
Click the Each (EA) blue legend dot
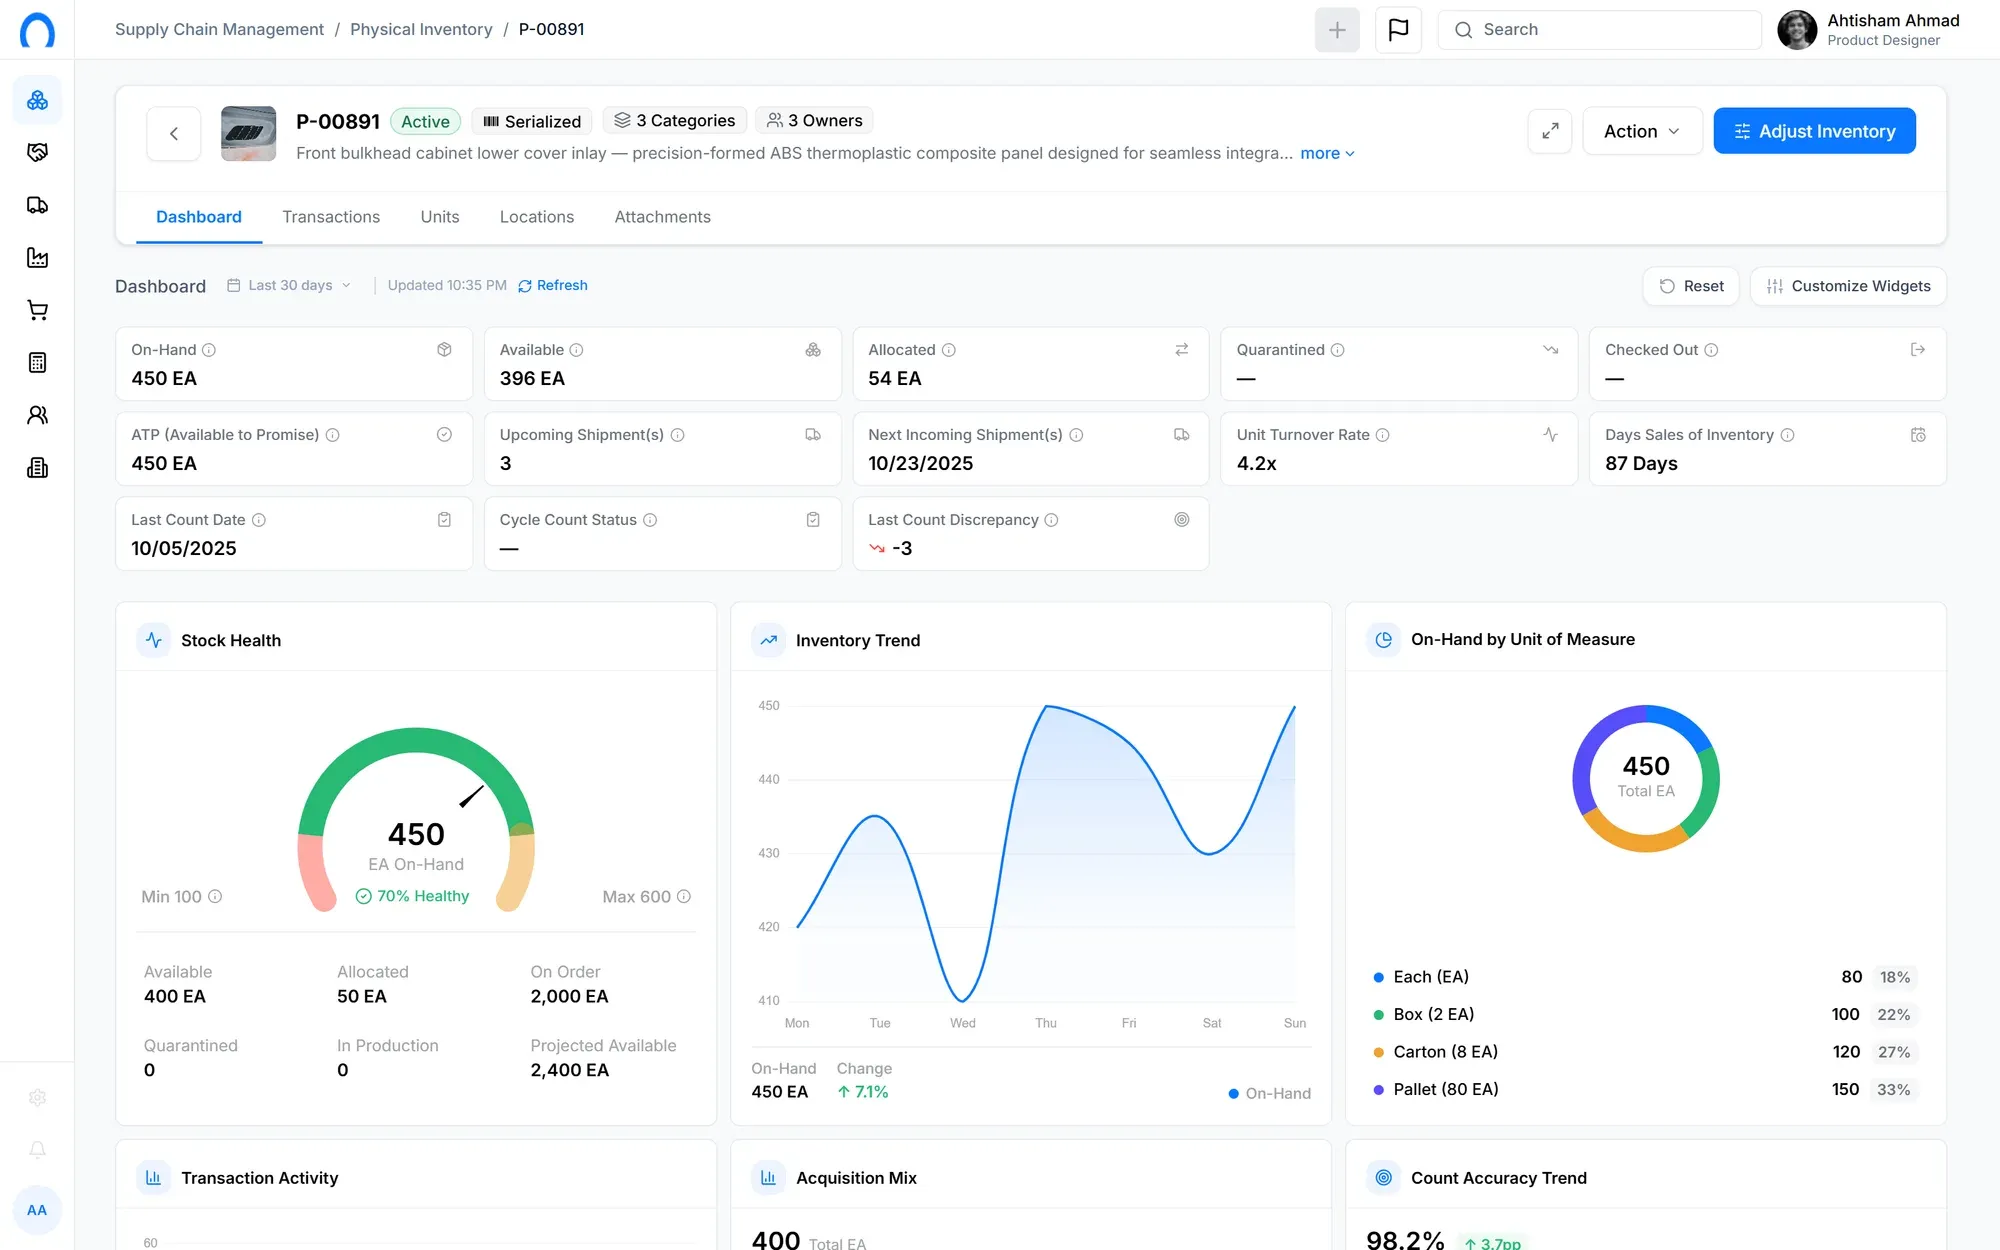(1379, 977)
